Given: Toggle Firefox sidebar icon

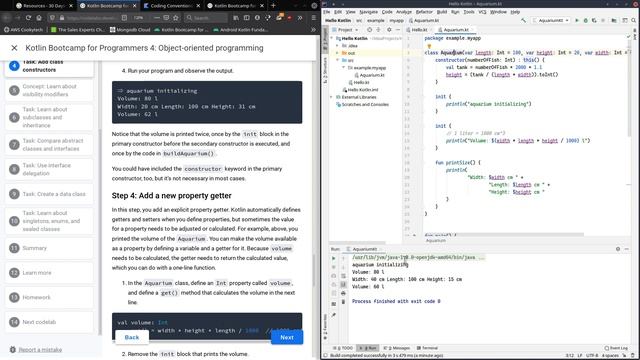Looking at the screenshot, I should (247, 18).
